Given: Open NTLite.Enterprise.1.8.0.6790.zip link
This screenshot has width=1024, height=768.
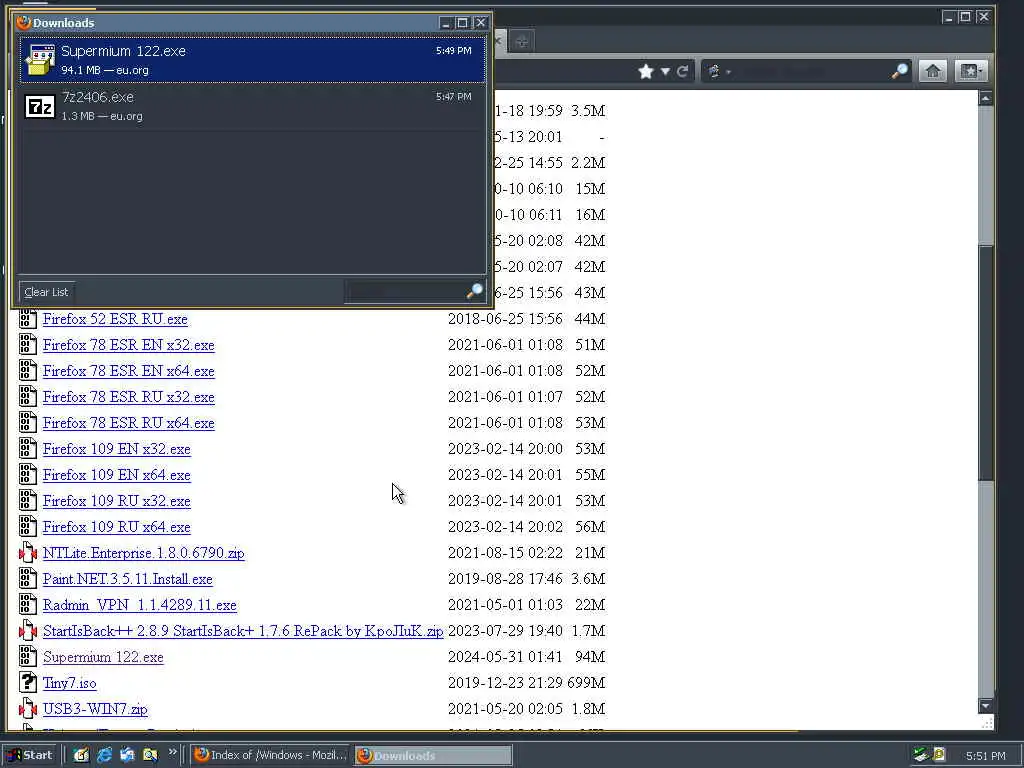Looking at the screenshot, I should 144,553.
